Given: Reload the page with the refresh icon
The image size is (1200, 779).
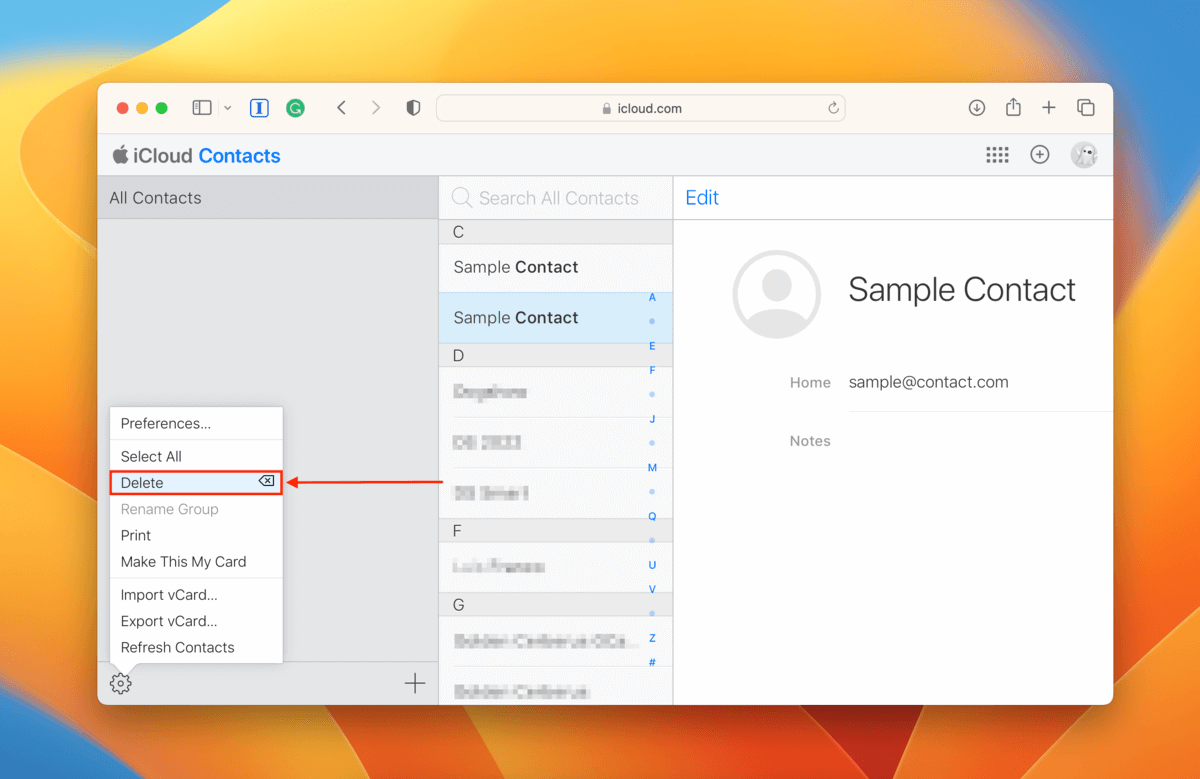Looking at the screenshot, I should point(833,108).
